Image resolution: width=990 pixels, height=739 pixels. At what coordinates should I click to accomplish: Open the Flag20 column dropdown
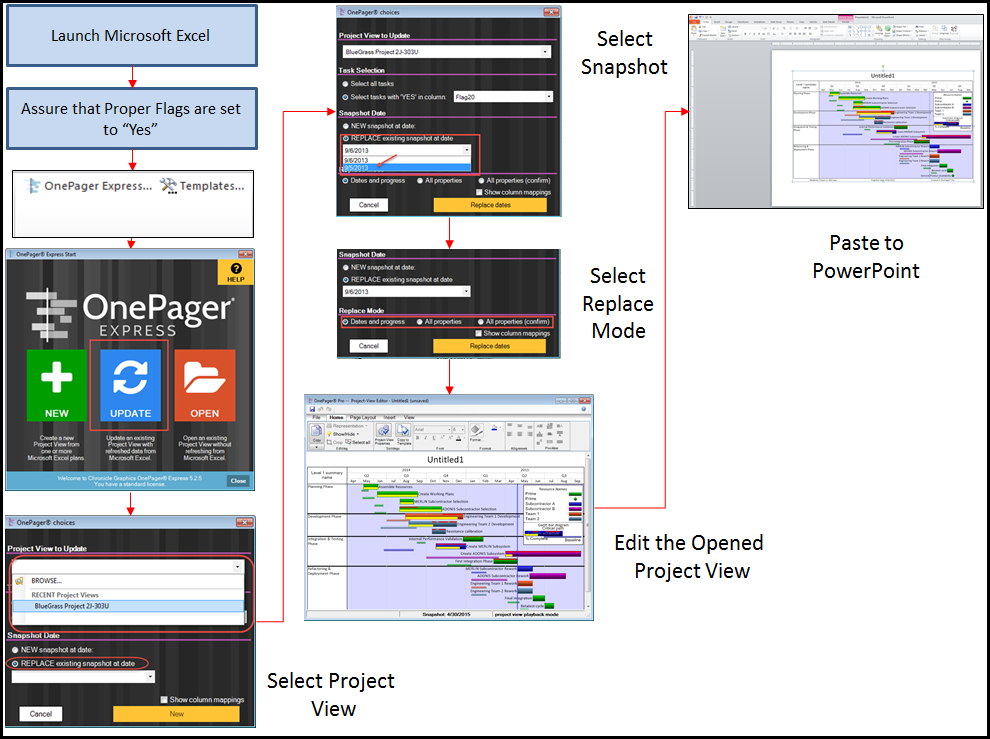pos(549,95)
